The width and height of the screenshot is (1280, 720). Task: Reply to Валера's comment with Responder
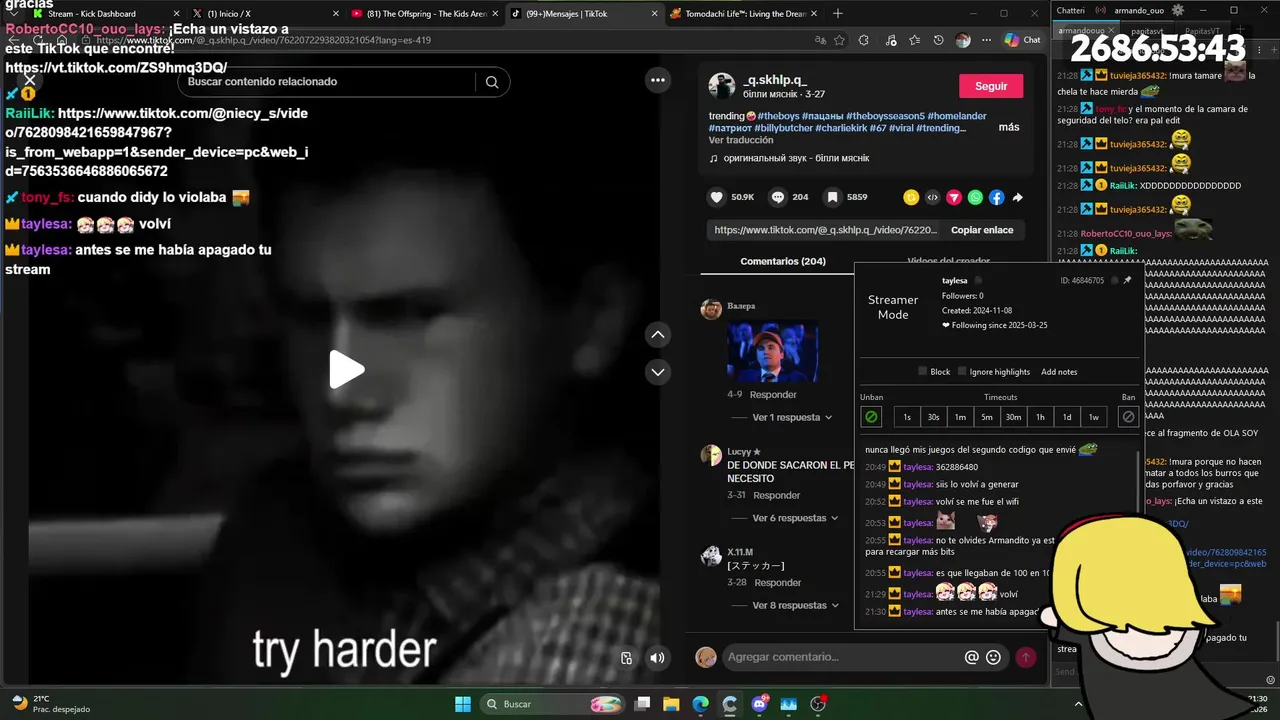[x=773, y=394]
